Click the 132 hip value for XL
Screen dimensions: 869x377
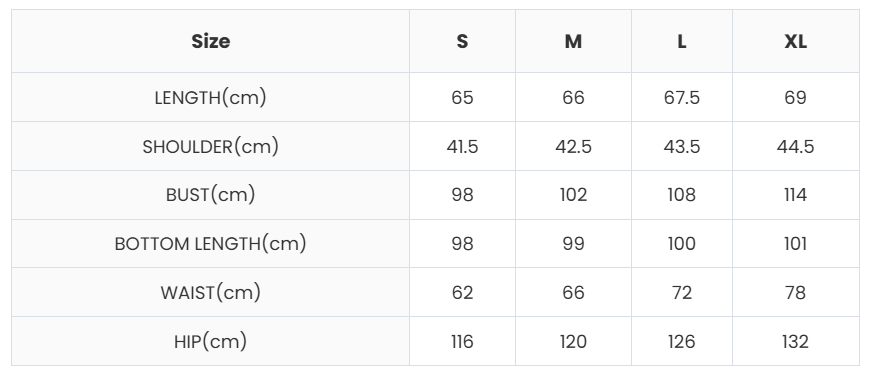[795, 341]
